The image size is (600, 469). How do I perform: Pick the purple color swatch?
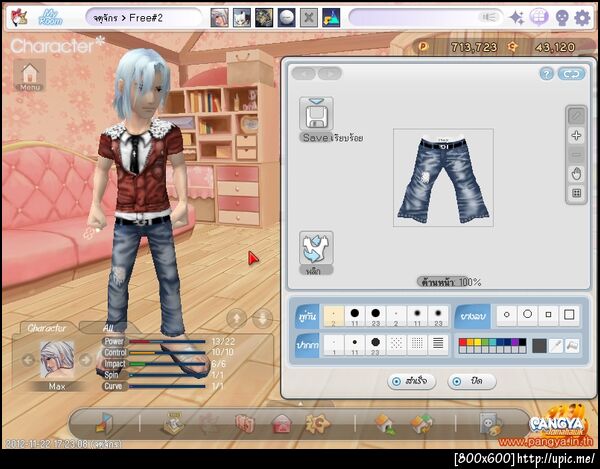(515, 342)
